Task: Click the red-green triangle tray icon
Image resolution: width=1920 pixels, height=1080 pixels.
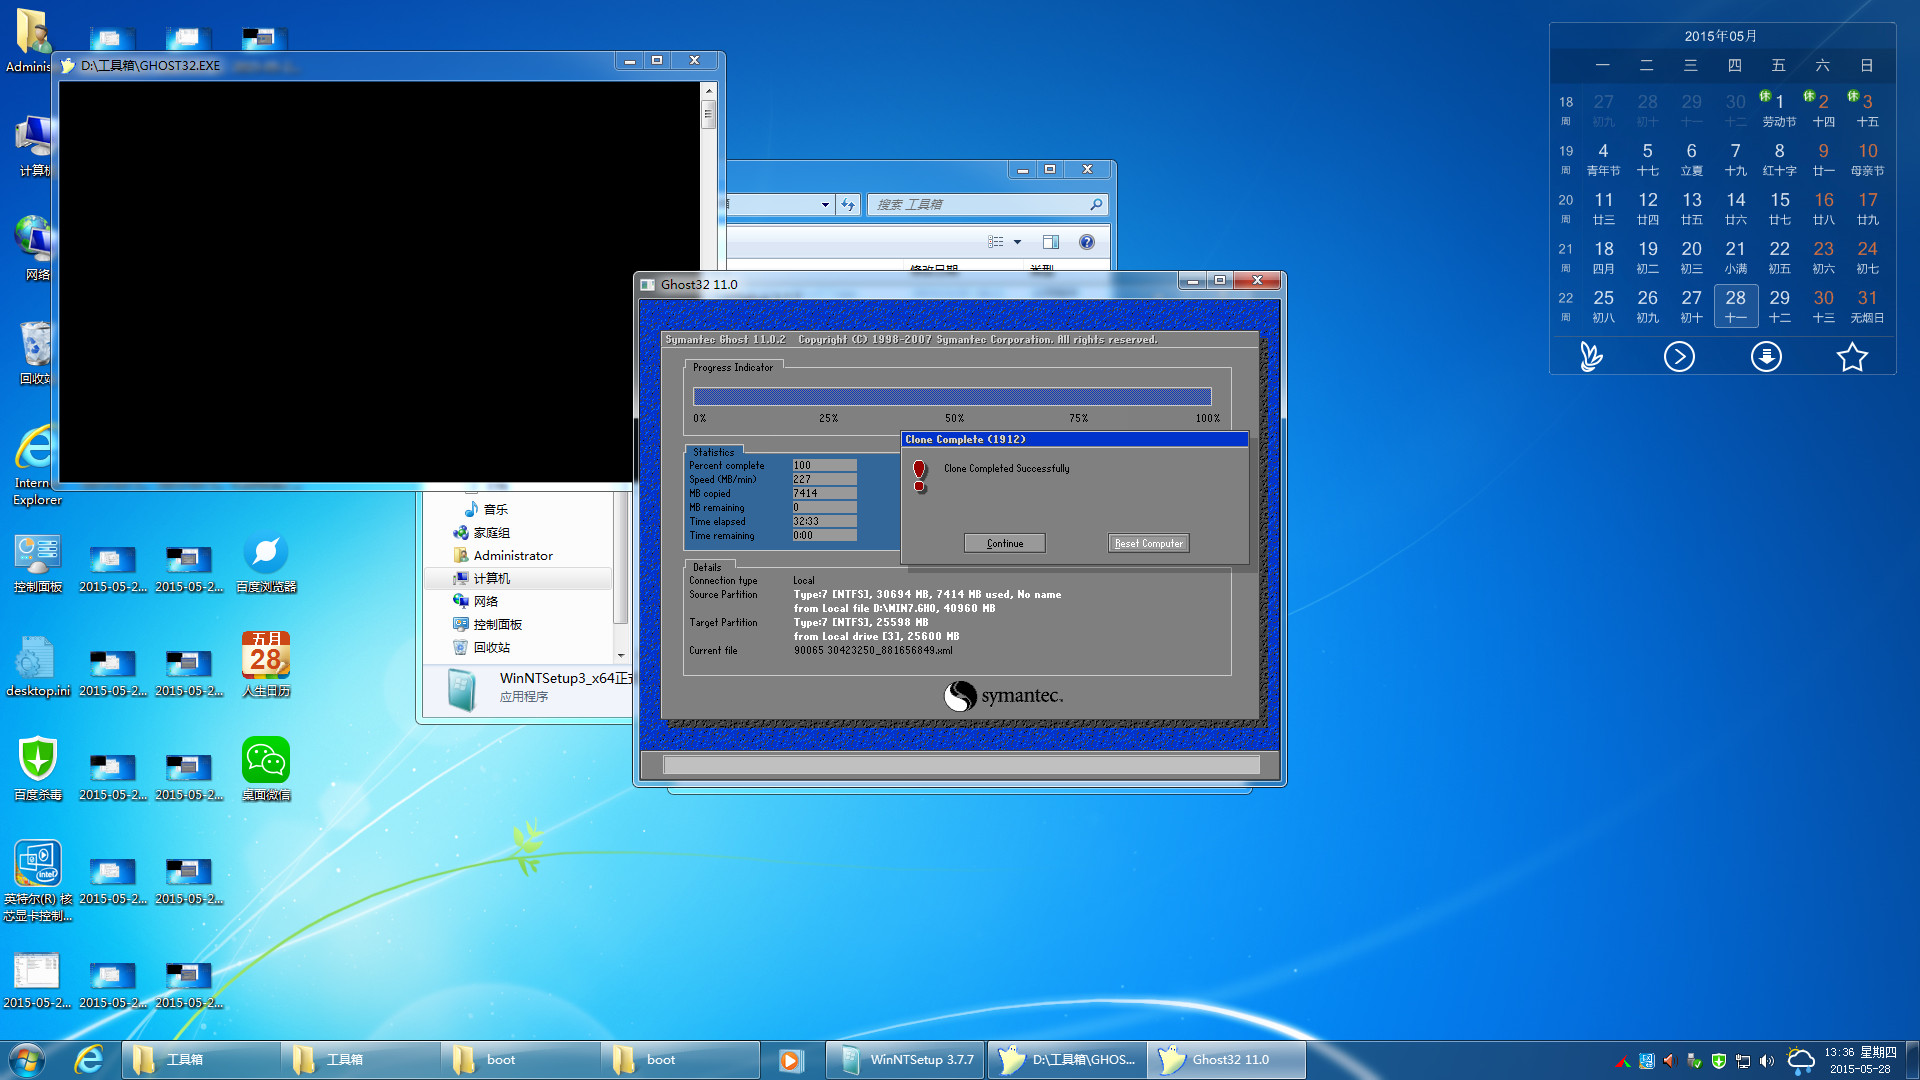Action: click(x=1622, y=1061)
